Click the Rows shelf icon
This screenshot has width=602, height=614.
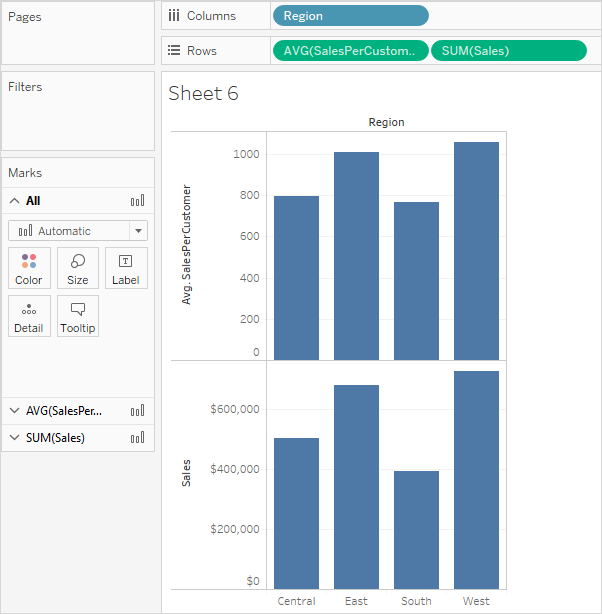coord(174,51)
